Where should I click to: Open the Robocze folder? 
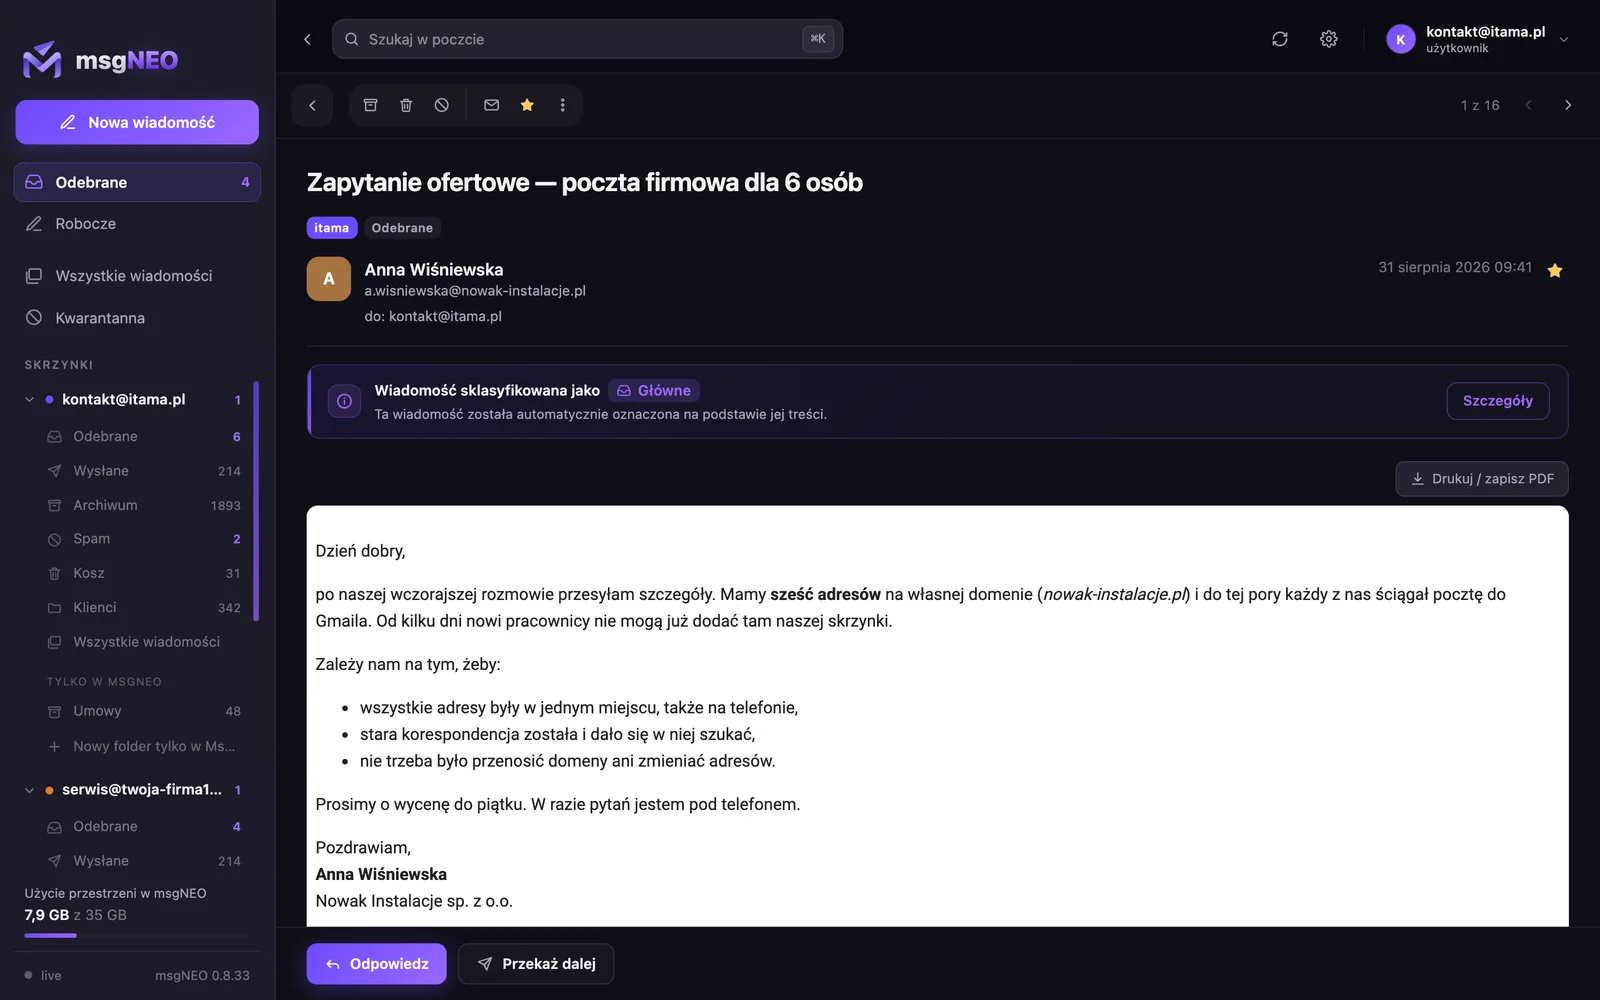(x=137, y=224)
